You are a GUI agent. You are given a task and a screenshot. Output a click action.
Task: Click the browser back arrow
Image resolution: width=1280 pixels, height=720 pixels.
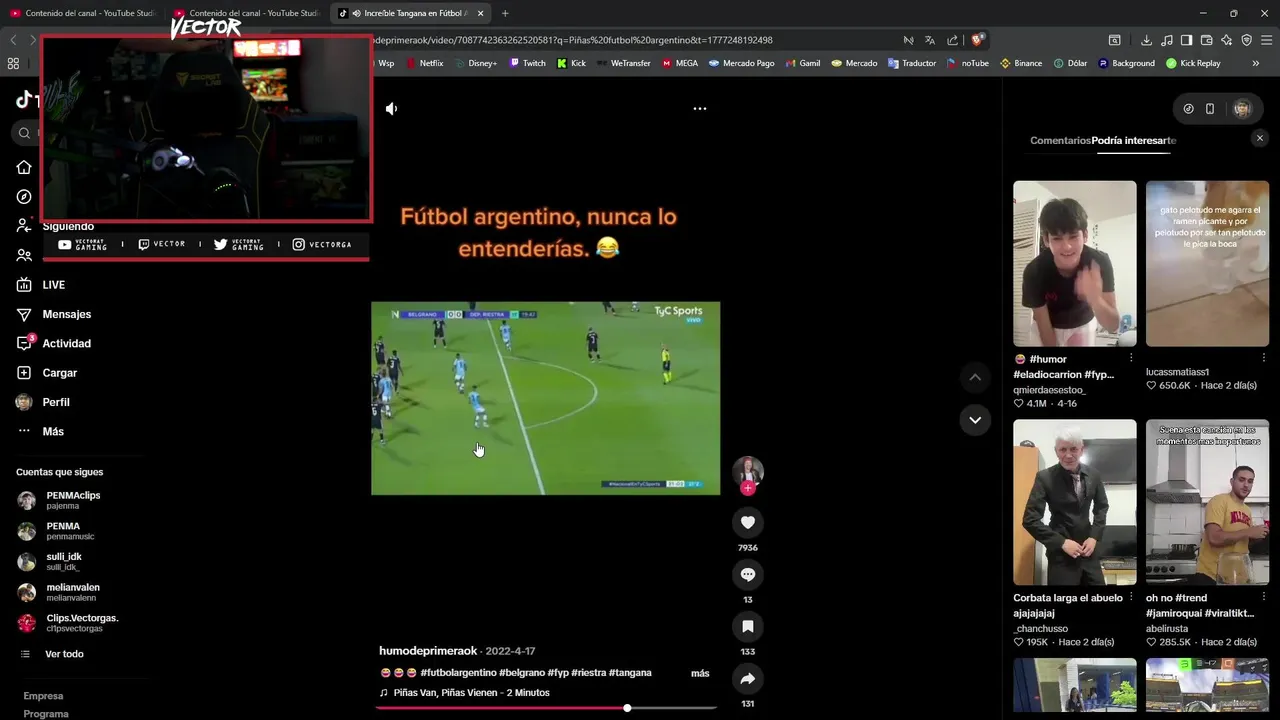13,40
